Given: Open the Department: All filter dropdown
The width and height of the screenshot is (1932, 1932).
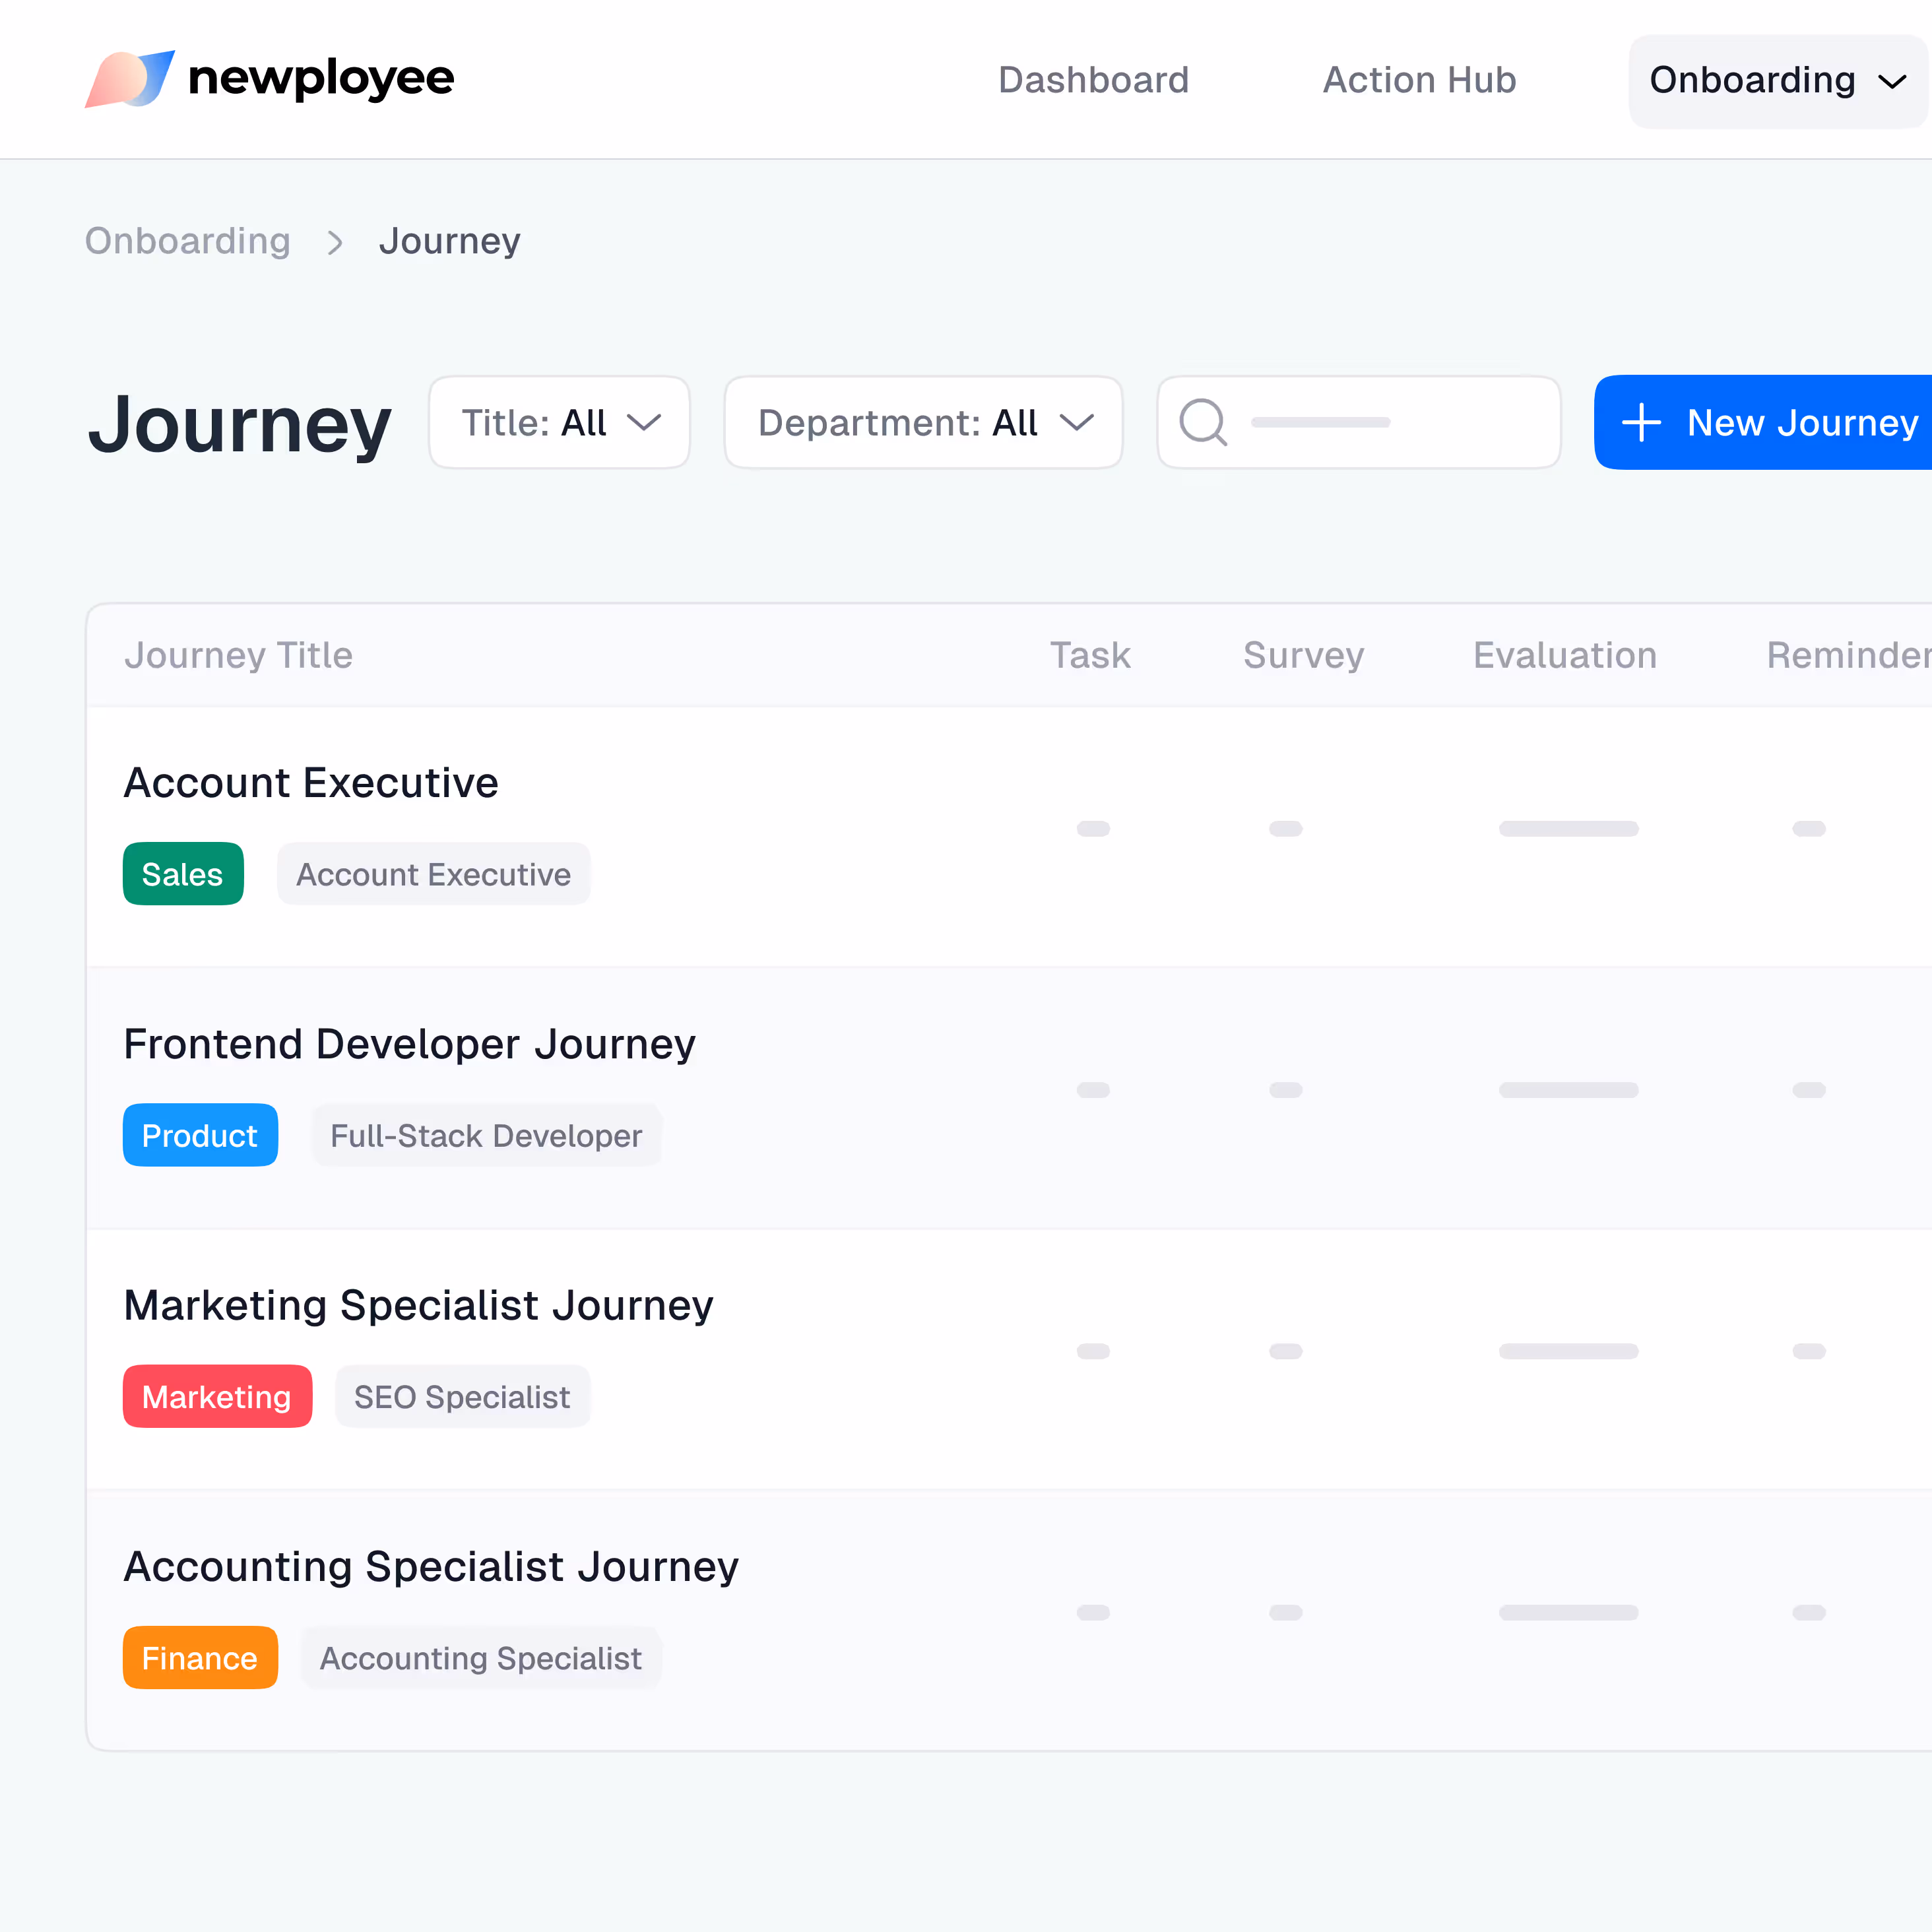Looking at the screenshot, I should tap(922, 422).
